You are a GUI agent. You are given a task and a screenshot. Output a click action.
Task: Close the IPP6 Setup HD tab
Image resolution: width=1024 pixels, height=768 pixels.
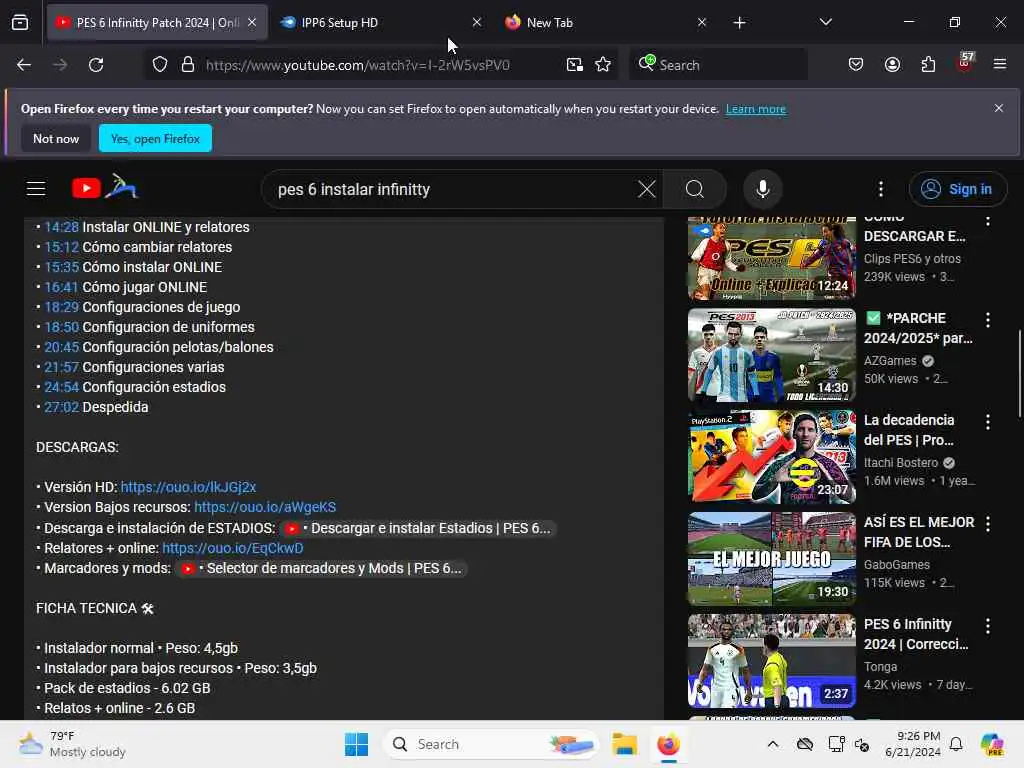point(477,23)
